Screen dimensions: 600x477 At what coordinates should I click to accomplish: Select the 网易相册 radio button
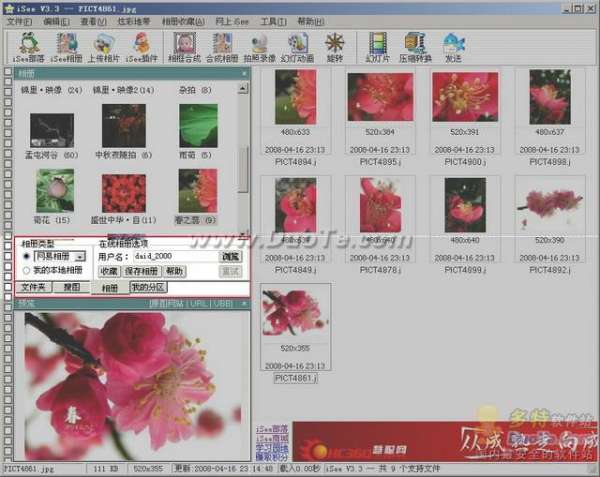tap(26, 256)
